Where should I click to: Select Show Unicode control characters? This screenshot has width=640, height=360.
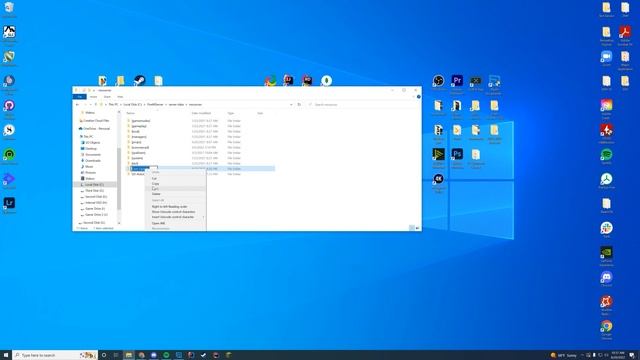tap(176, 212)
